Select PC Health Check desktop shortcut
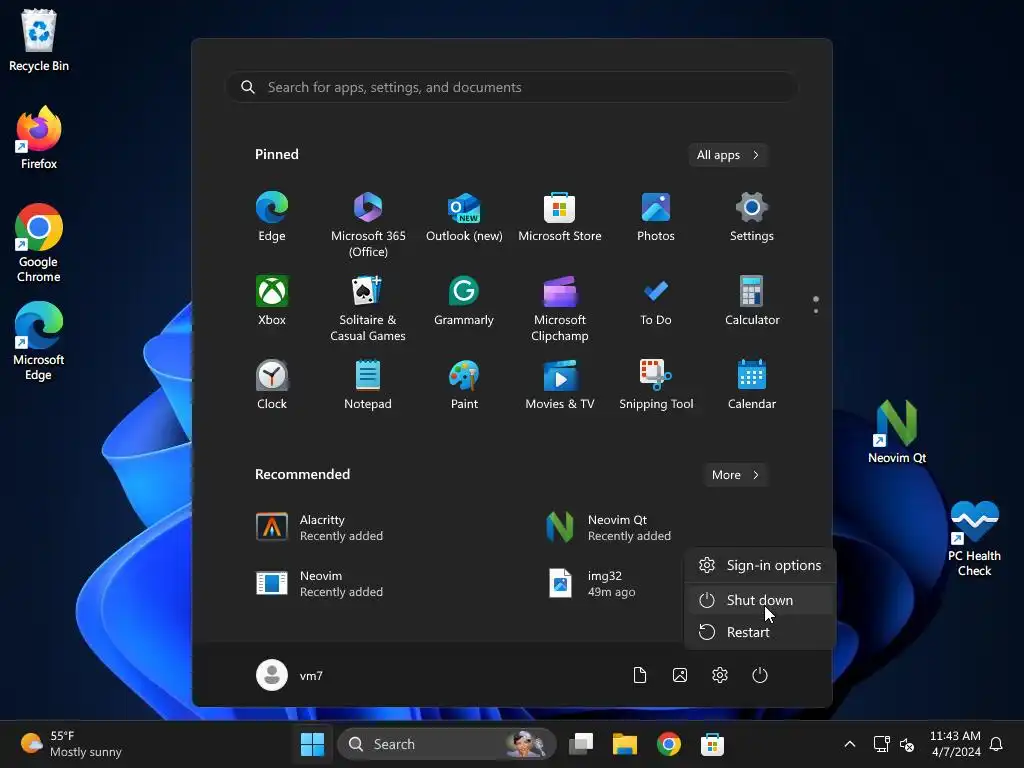1024x768 pixels. (974, 538)
